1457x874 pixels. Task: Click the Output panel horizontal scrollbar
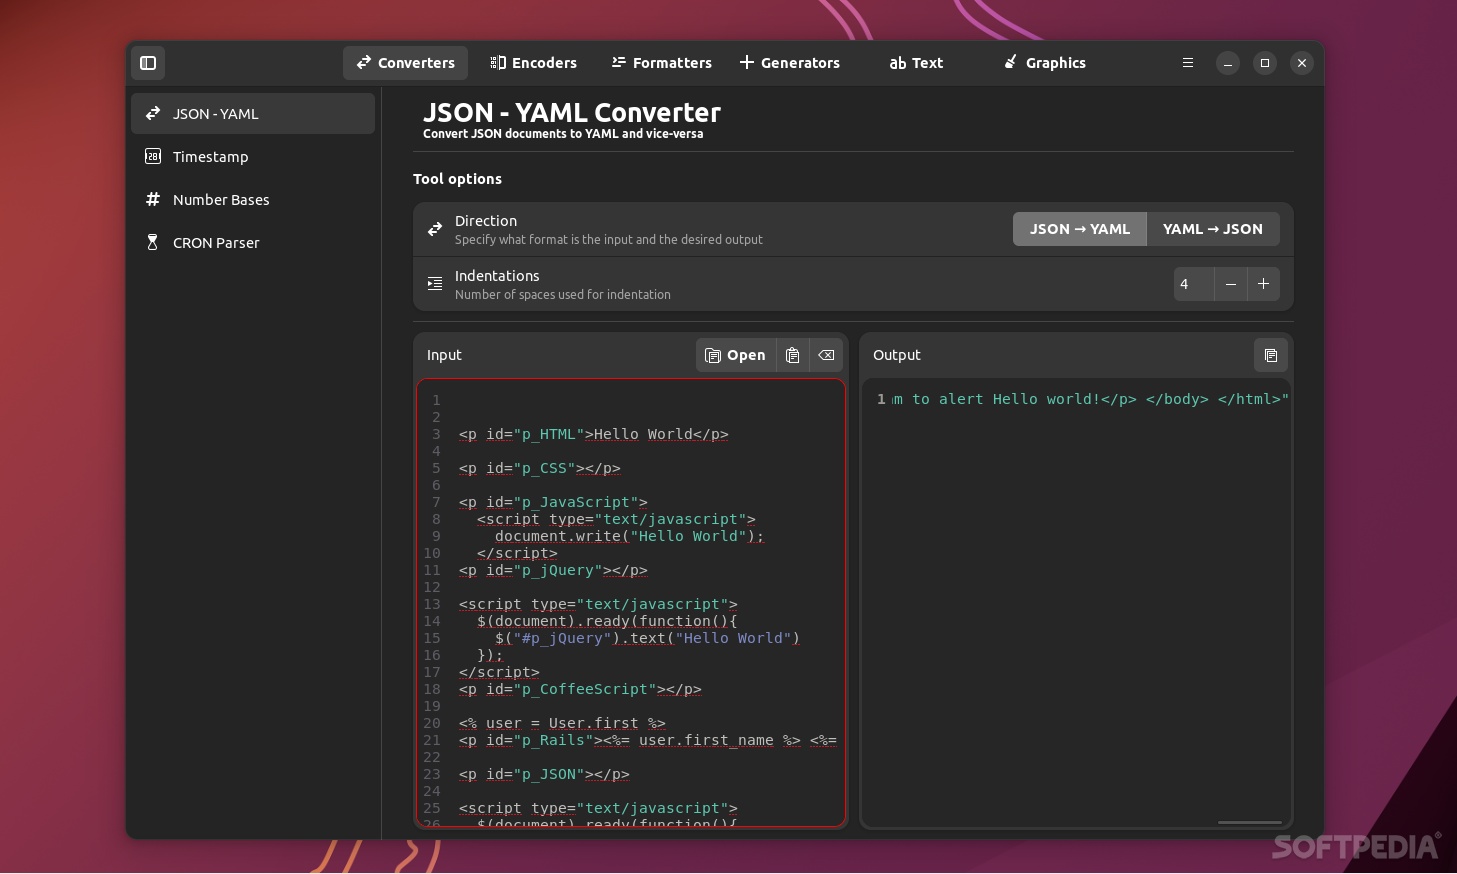click(1248, 822)
